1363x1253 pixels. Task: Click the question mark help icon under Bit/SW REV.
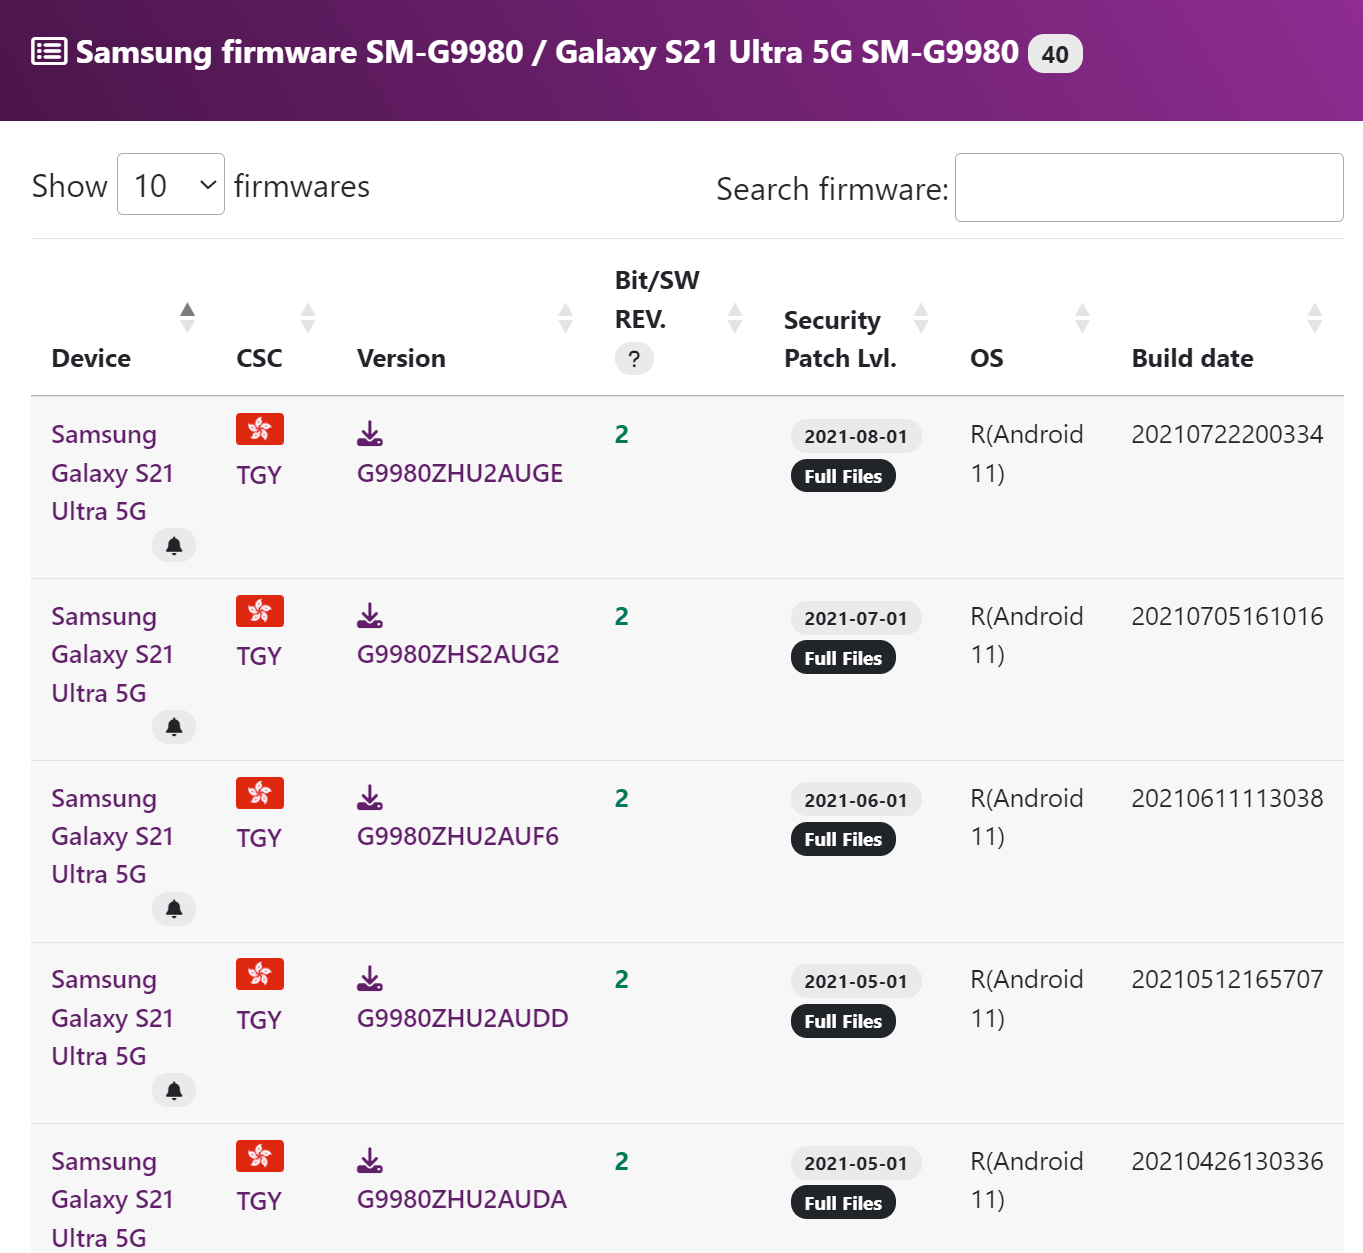[x=634, y=358]
